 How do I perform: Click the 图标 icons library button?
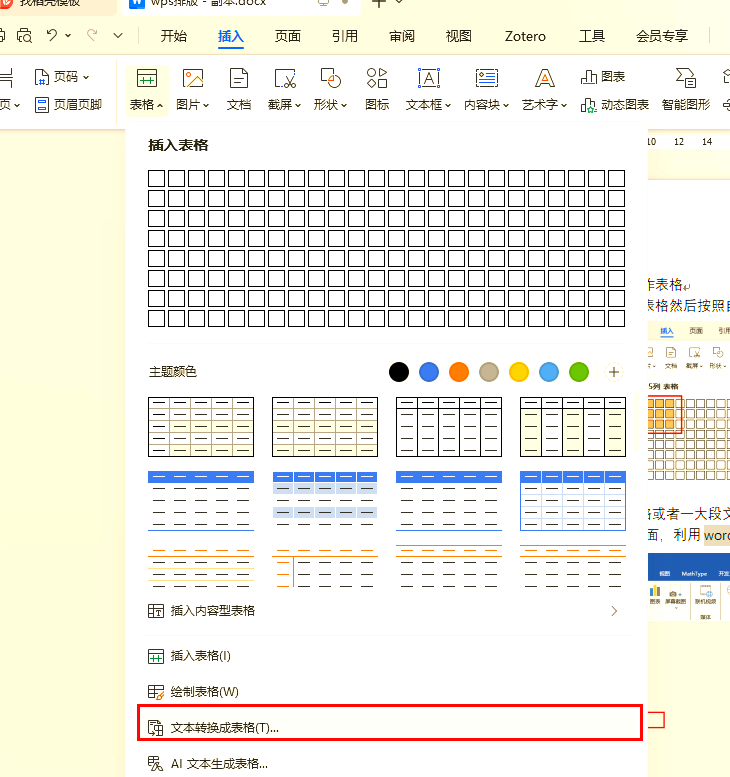click(377, 90)
